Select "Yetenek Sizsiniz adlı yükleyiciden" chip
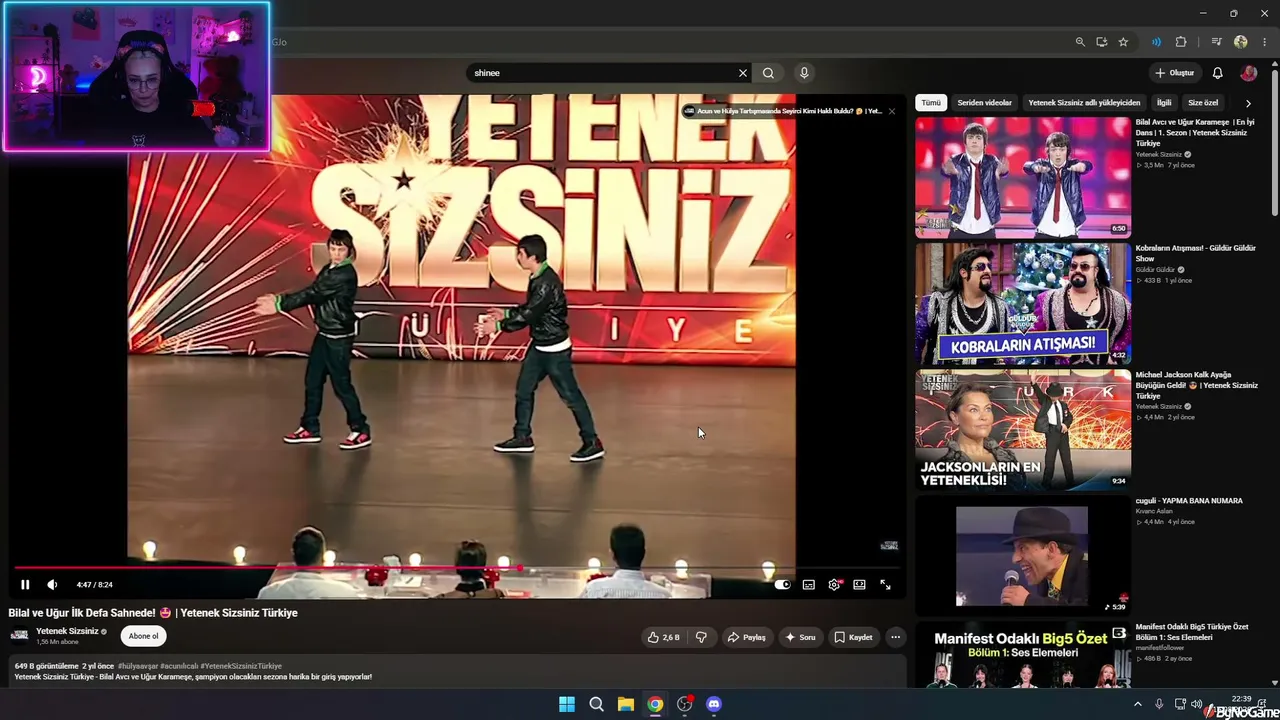Image resolution: width=1280 pixels, height=720 pixels. pyautogui.click(x=1084, y=103)
